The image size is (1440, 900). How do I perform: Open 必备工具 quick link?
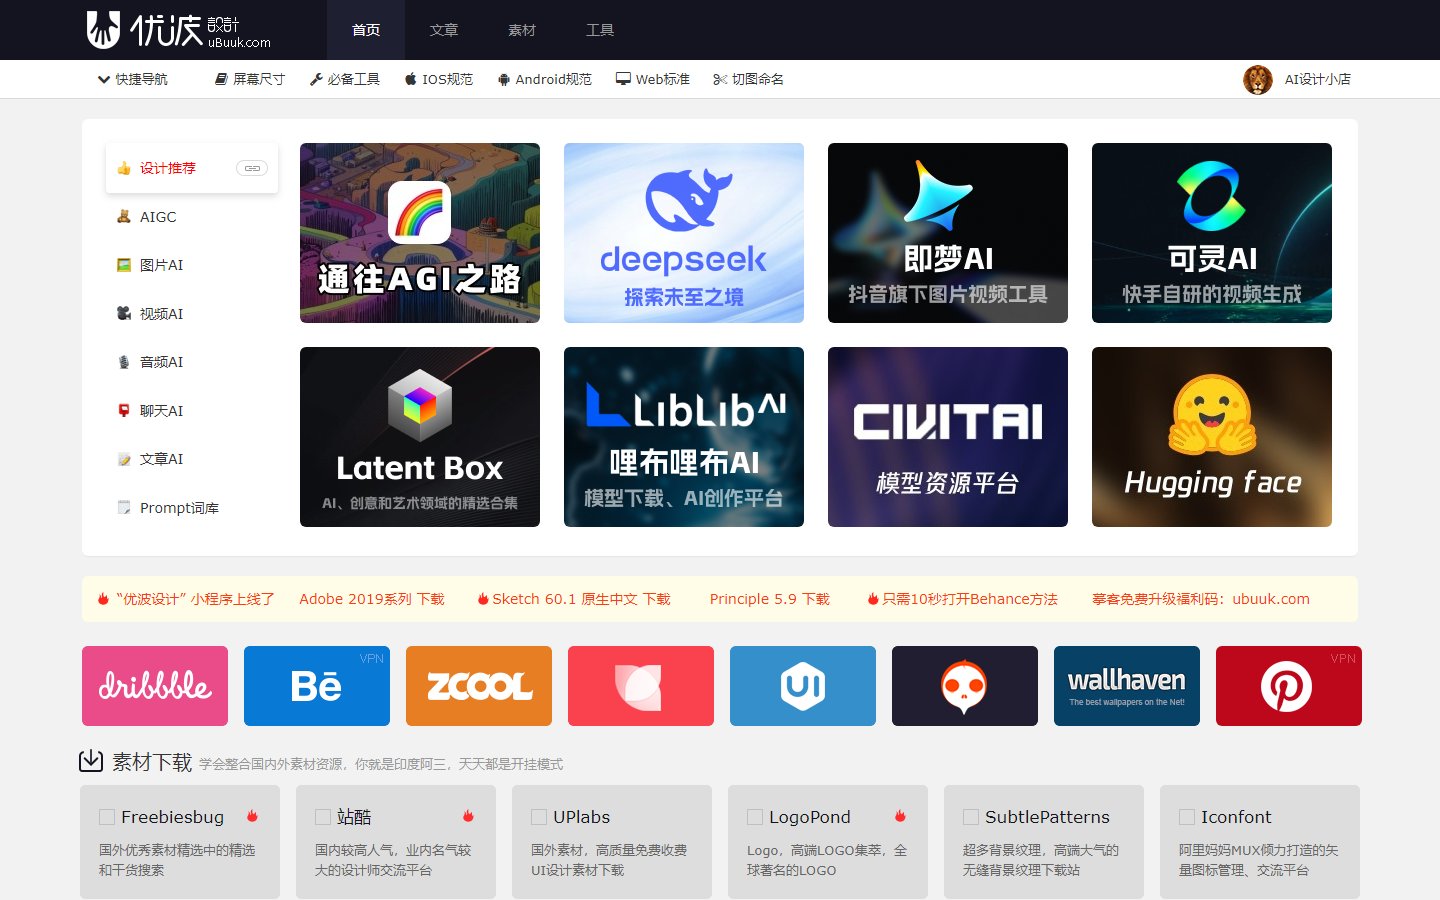(x=345, y=79)
